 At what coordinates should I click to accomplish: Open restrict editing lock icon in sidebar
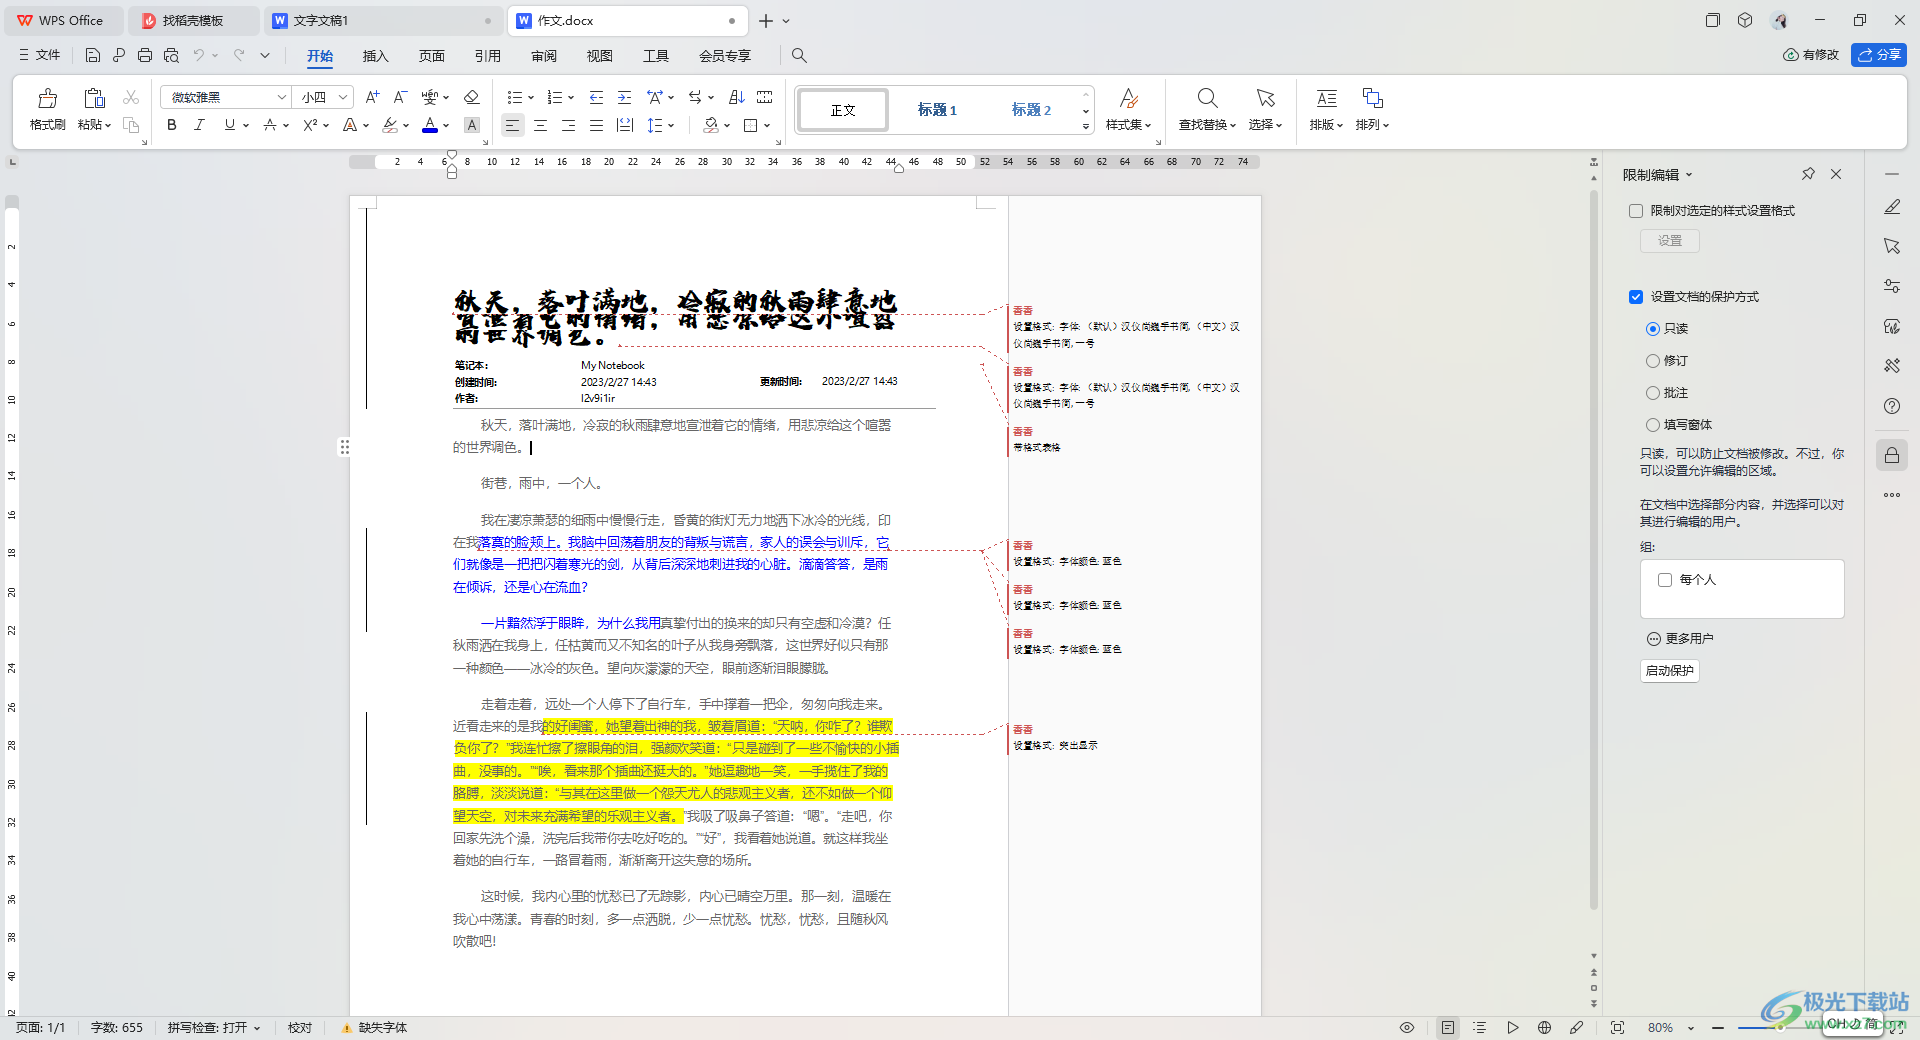[x=1892, y=456]
